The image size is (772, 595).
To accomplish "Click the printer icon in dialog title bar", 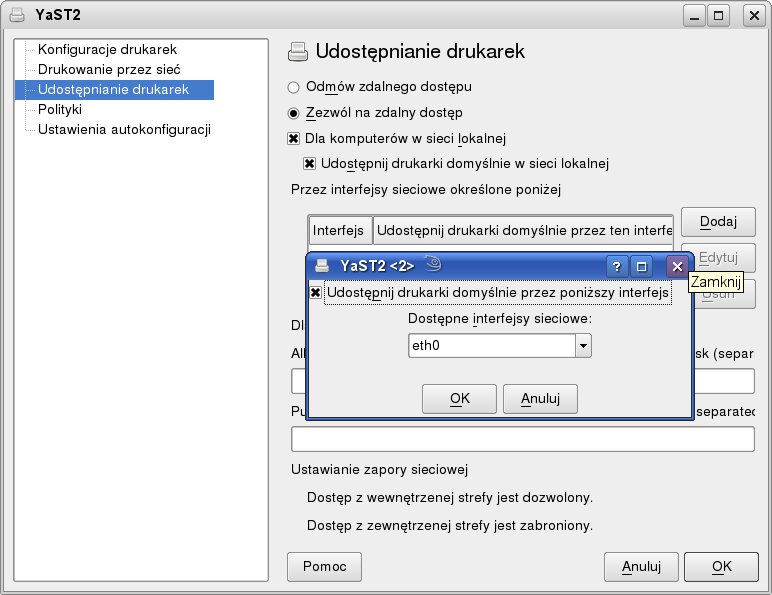I will (x=322, y=266).
